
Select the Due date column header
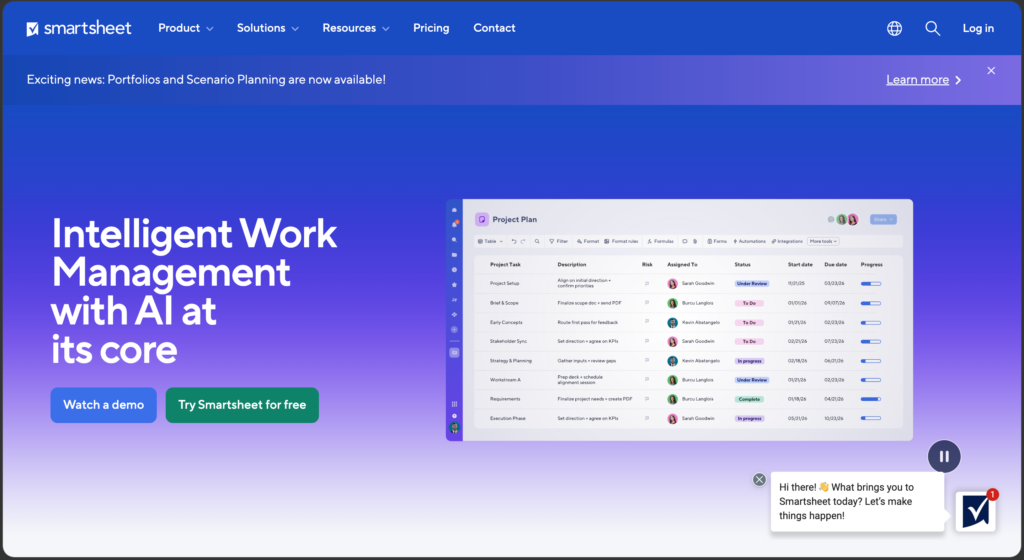click(835, 264)
